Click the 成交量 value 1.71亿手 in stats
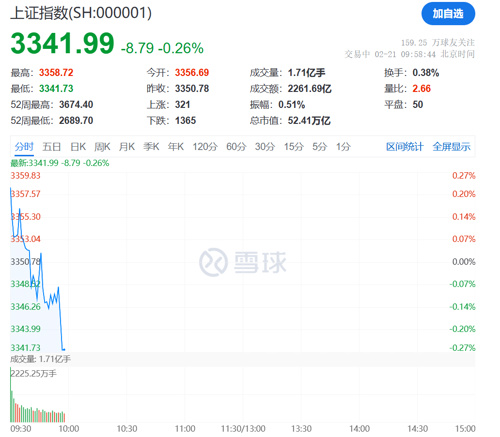This screenshot has height=437, width=500. [307, 73]
